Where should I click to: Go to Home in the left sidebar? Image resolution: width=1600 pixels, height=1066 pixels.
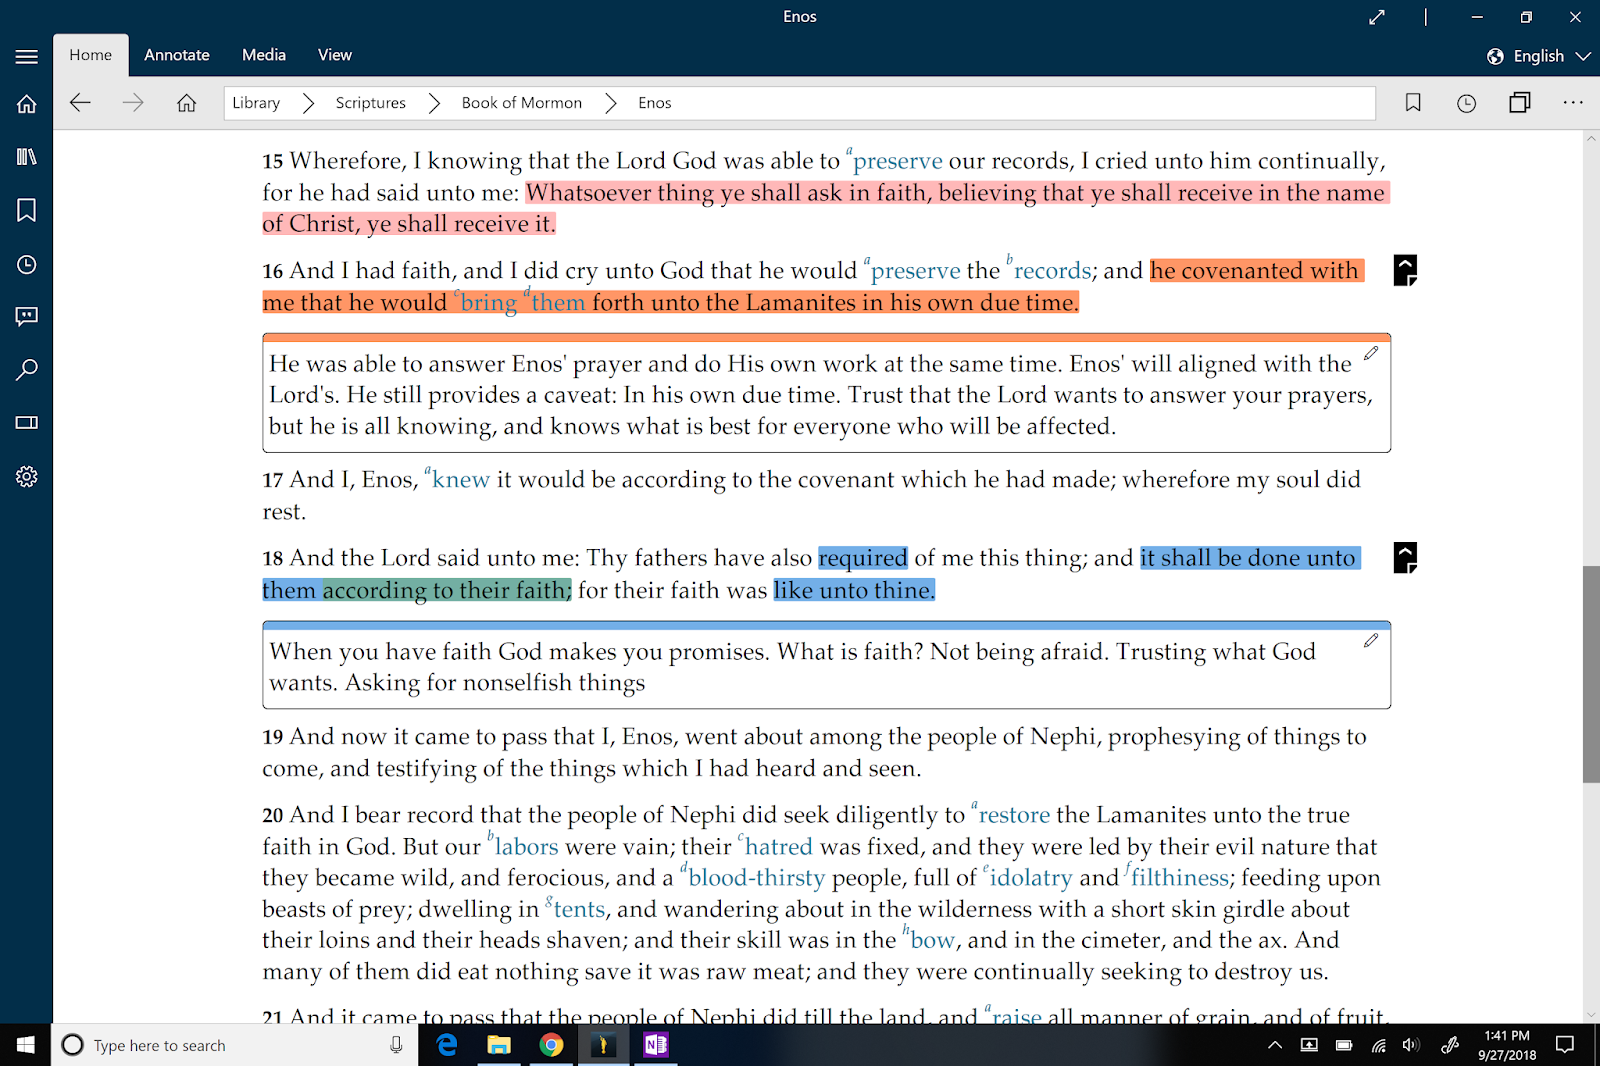(27, 103)
